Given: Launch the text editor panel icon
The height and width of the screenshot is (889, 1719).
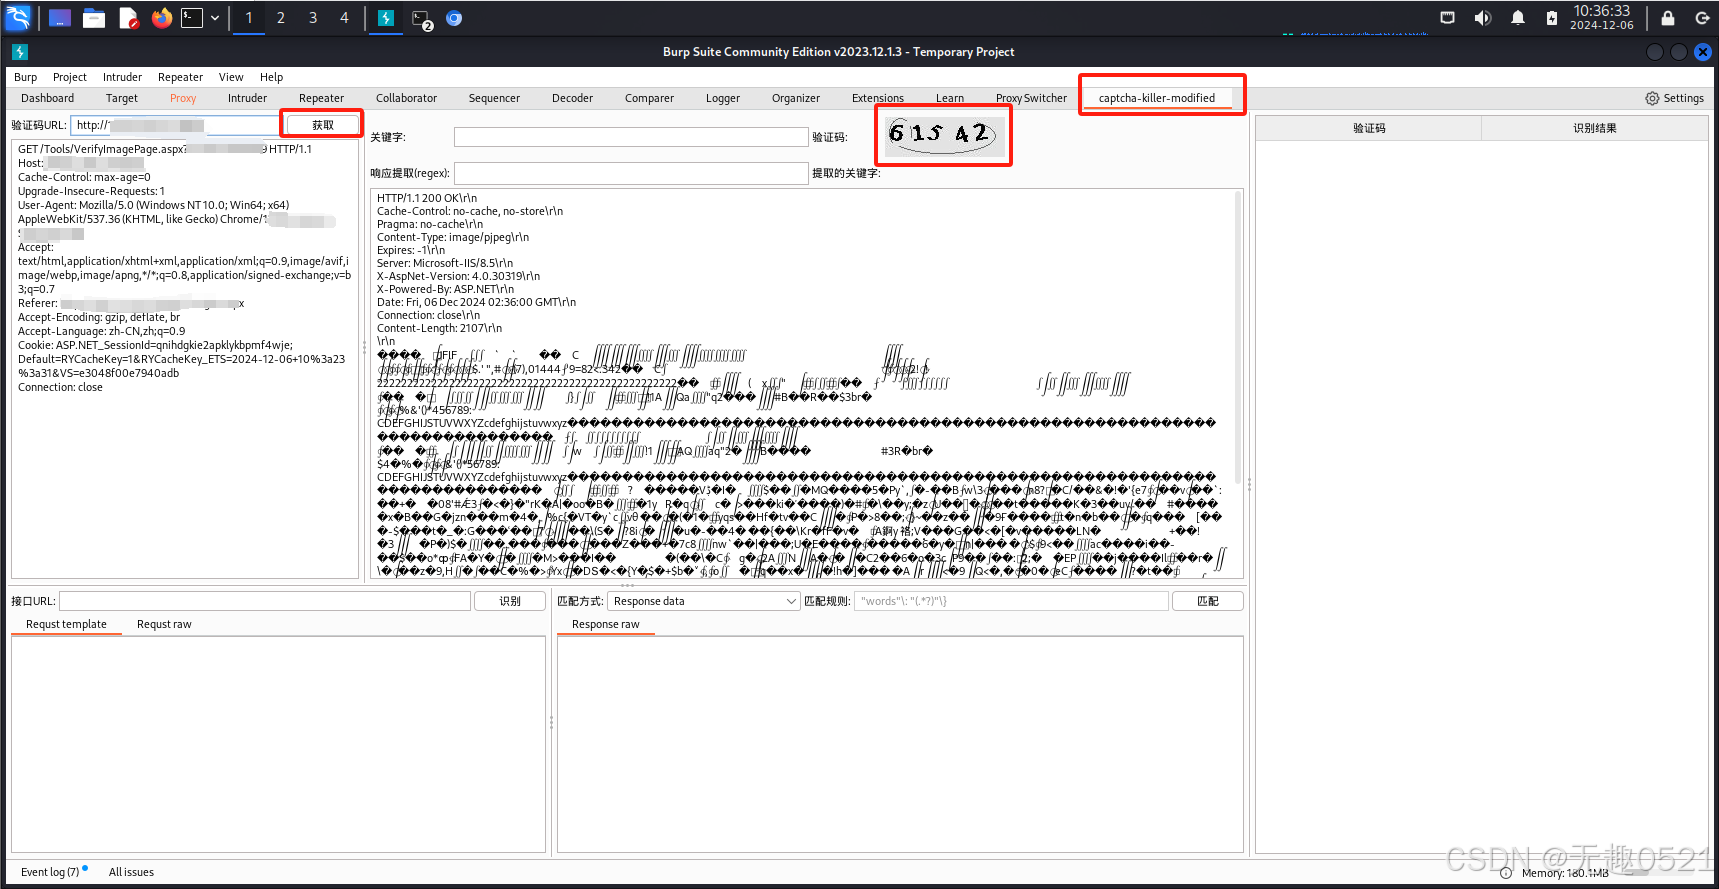Looking at the screenshot, I should 128,18.
